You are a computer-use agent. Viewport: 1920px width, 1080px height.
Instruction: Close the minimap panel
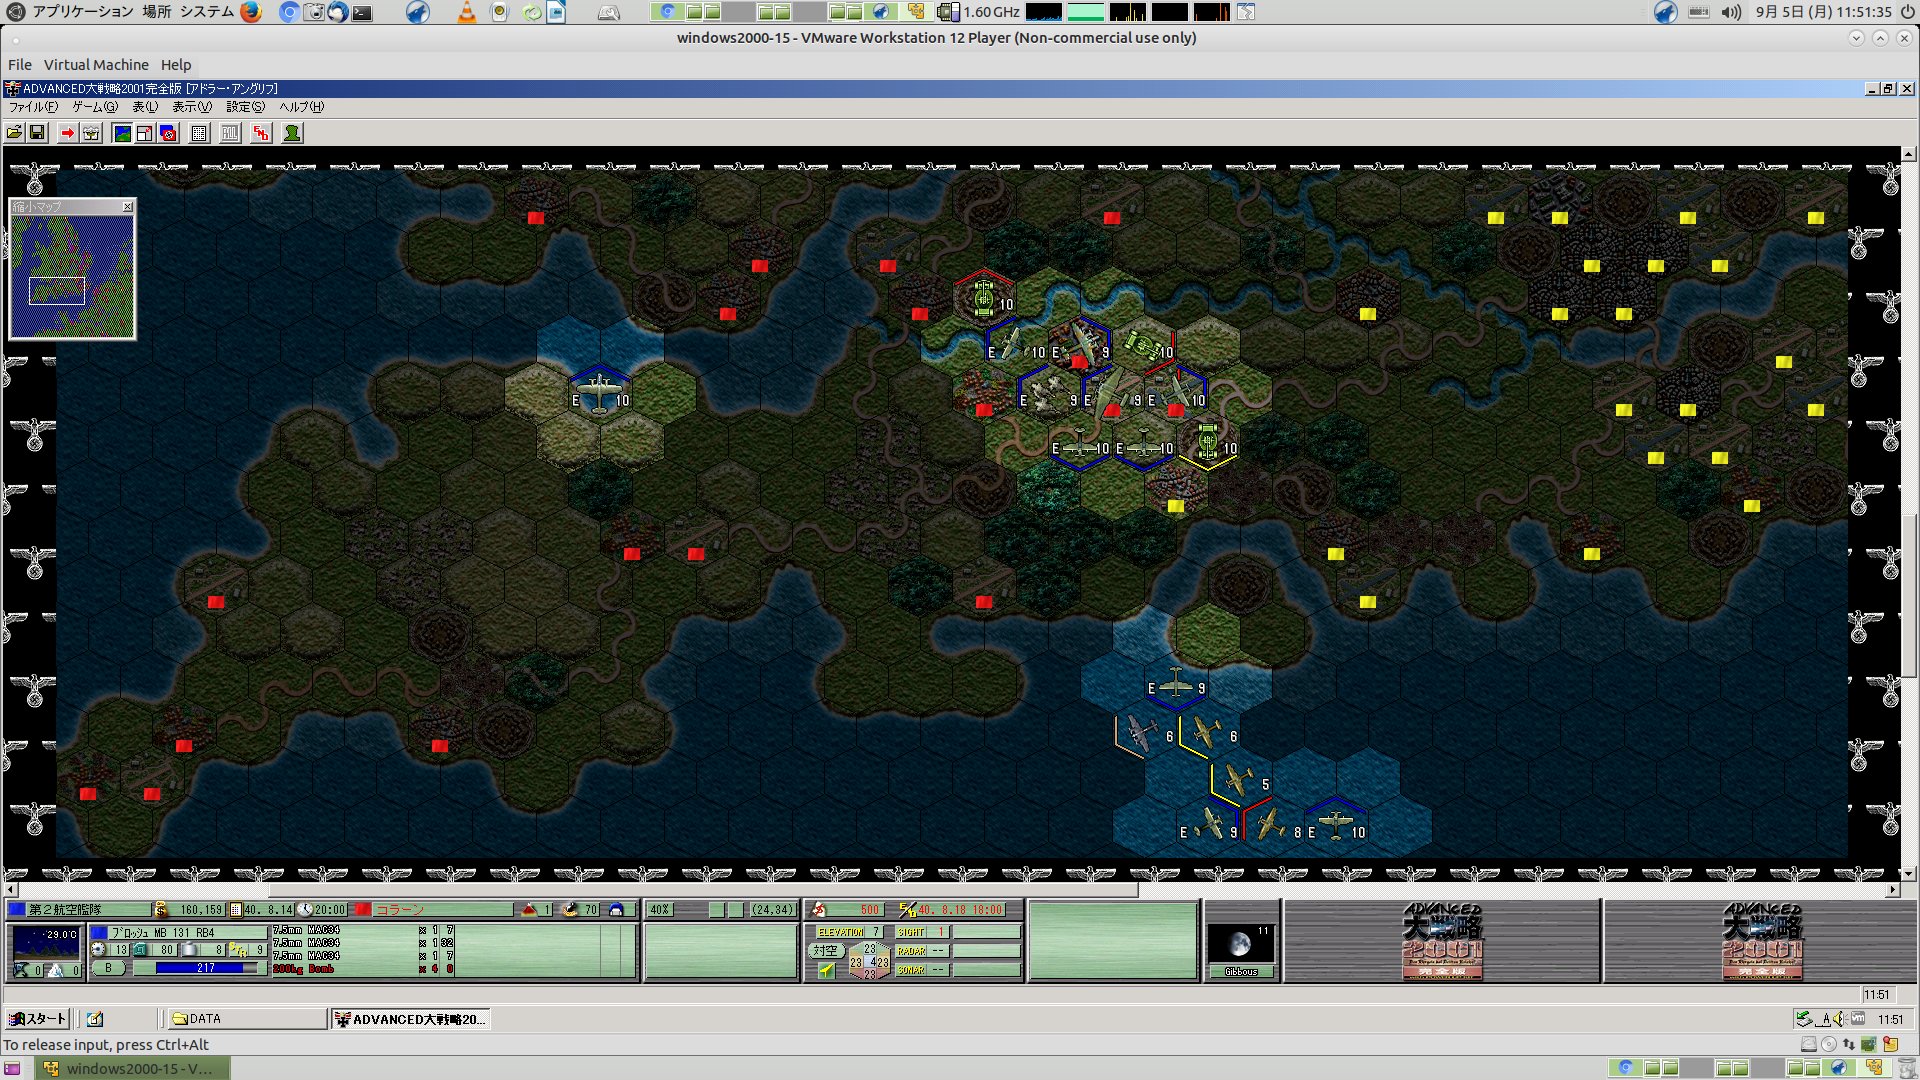tap(127, 207)
